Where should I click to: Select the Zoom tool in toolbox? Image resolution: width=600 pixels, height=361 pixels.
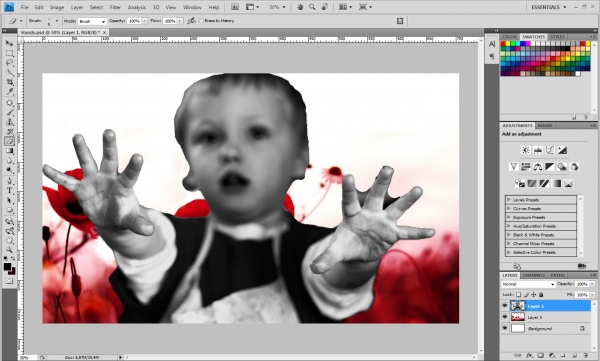(9, 250)
